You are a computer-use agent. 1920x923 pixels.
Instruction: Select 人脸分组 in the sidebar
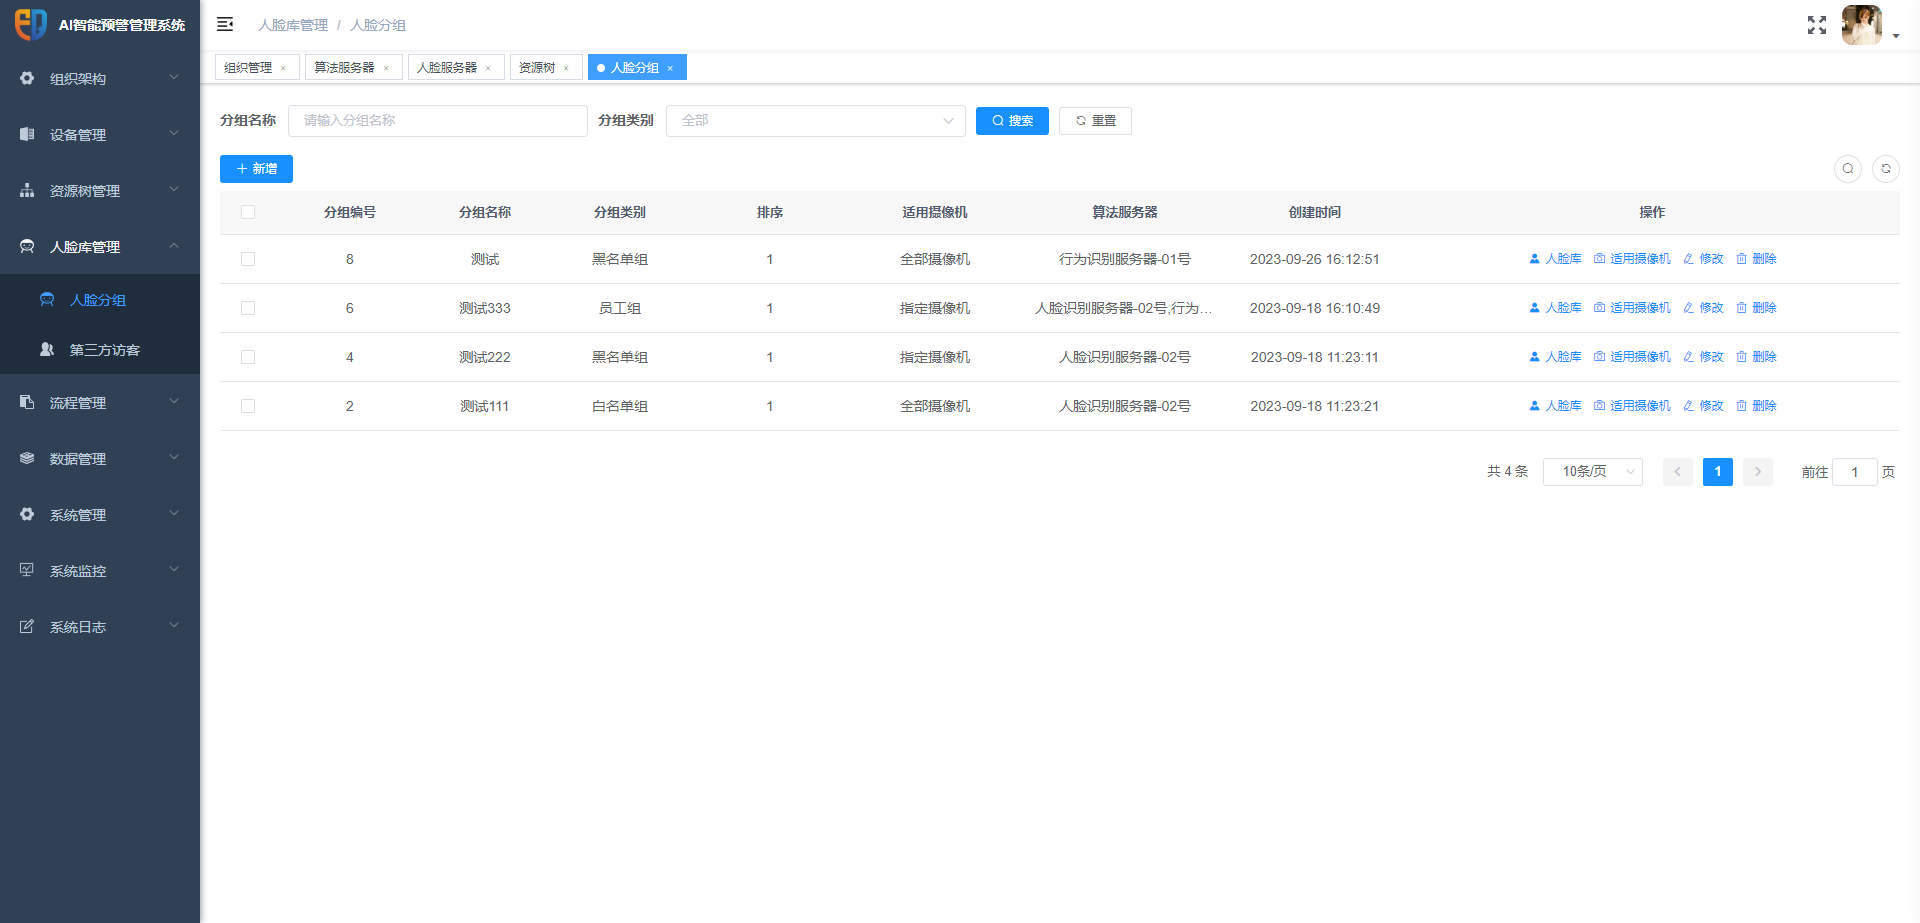pyautogui.click(x=100, y=299)
